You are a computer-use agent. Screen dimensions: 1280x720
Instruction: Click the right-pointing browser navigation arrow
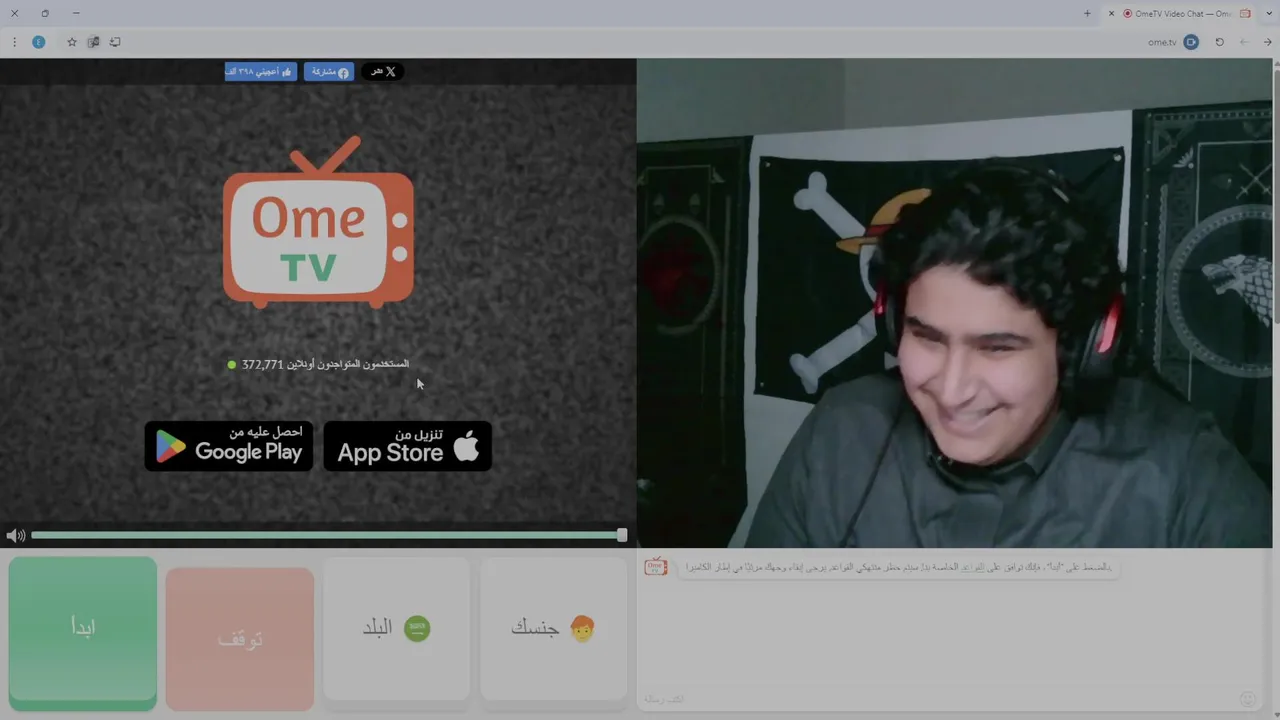click(1268, 42)
